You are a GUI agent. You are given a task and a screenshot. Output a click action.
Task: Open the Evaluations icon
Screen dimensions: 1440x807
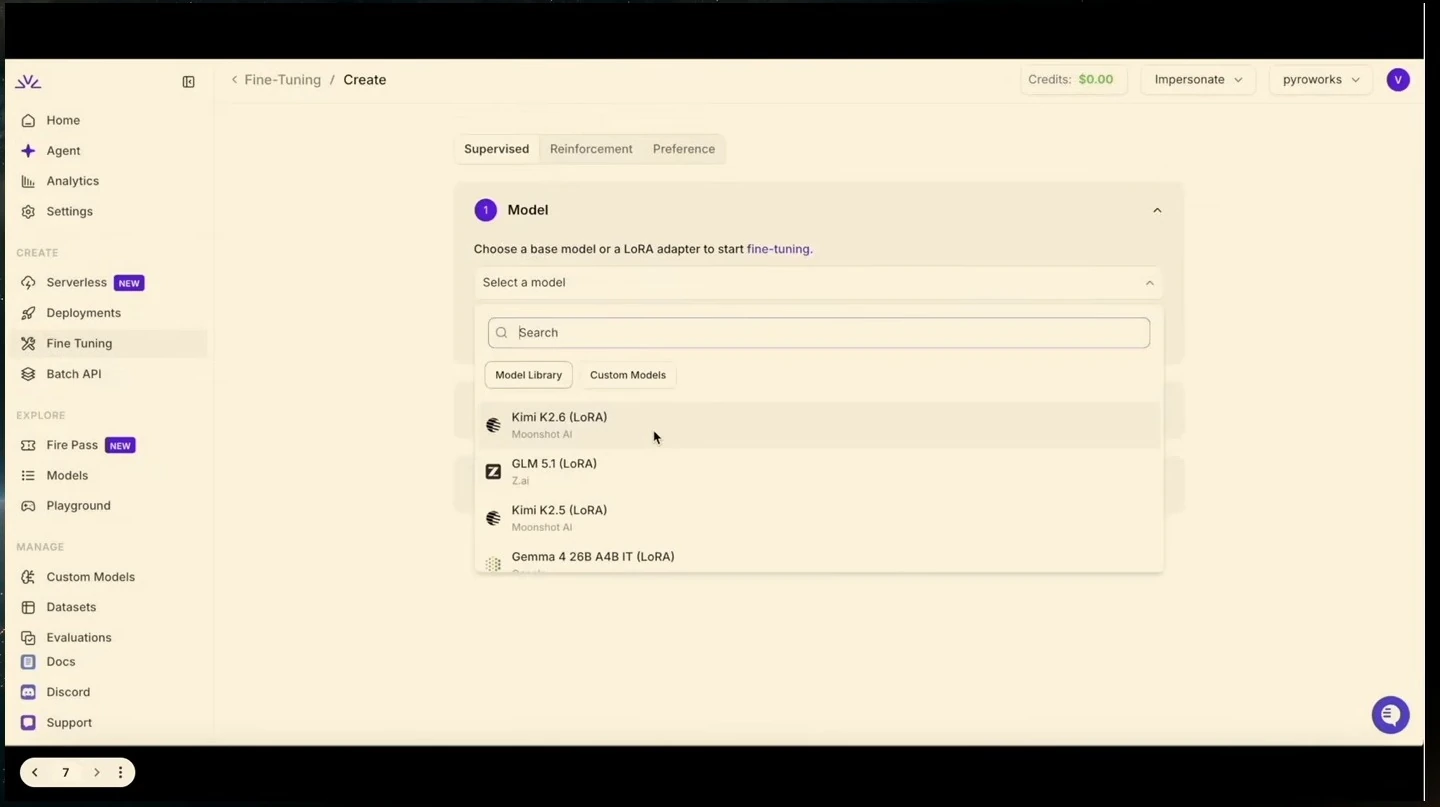[x=28, y=638]
